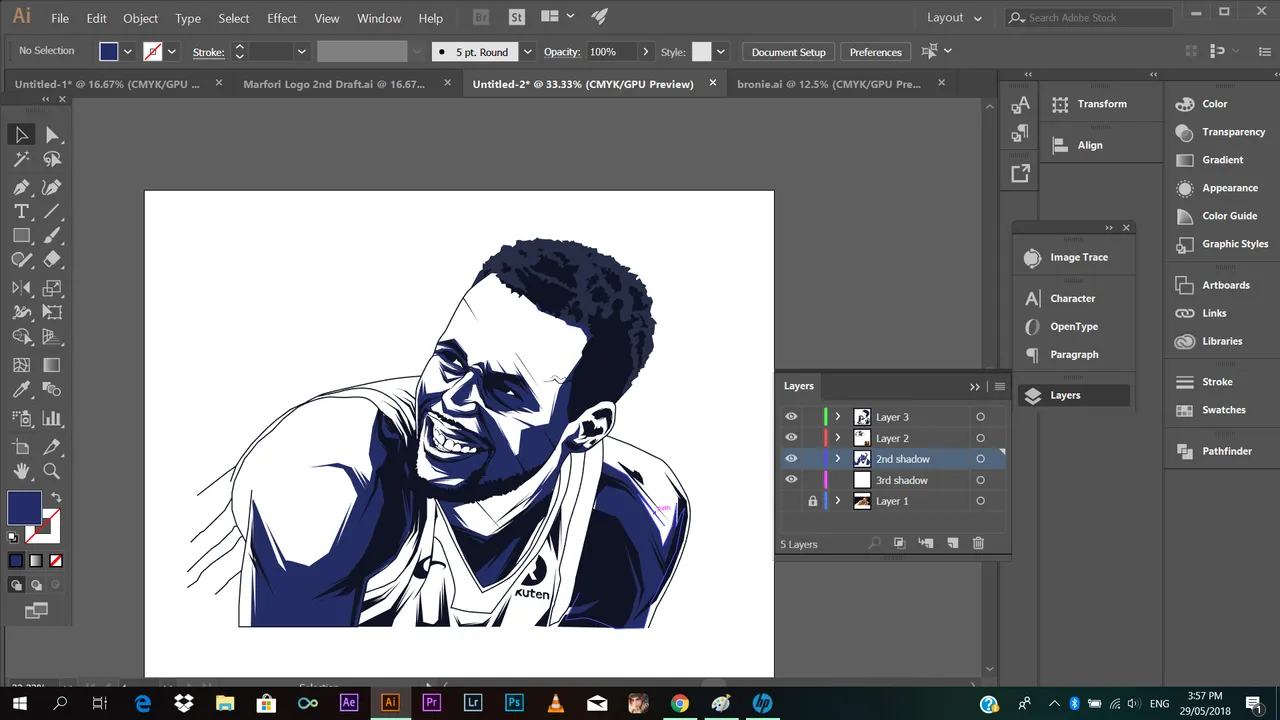Click target circle of Layer 3
The height and width of the screenshot is (720, 1280).
(x=980, y=417)
